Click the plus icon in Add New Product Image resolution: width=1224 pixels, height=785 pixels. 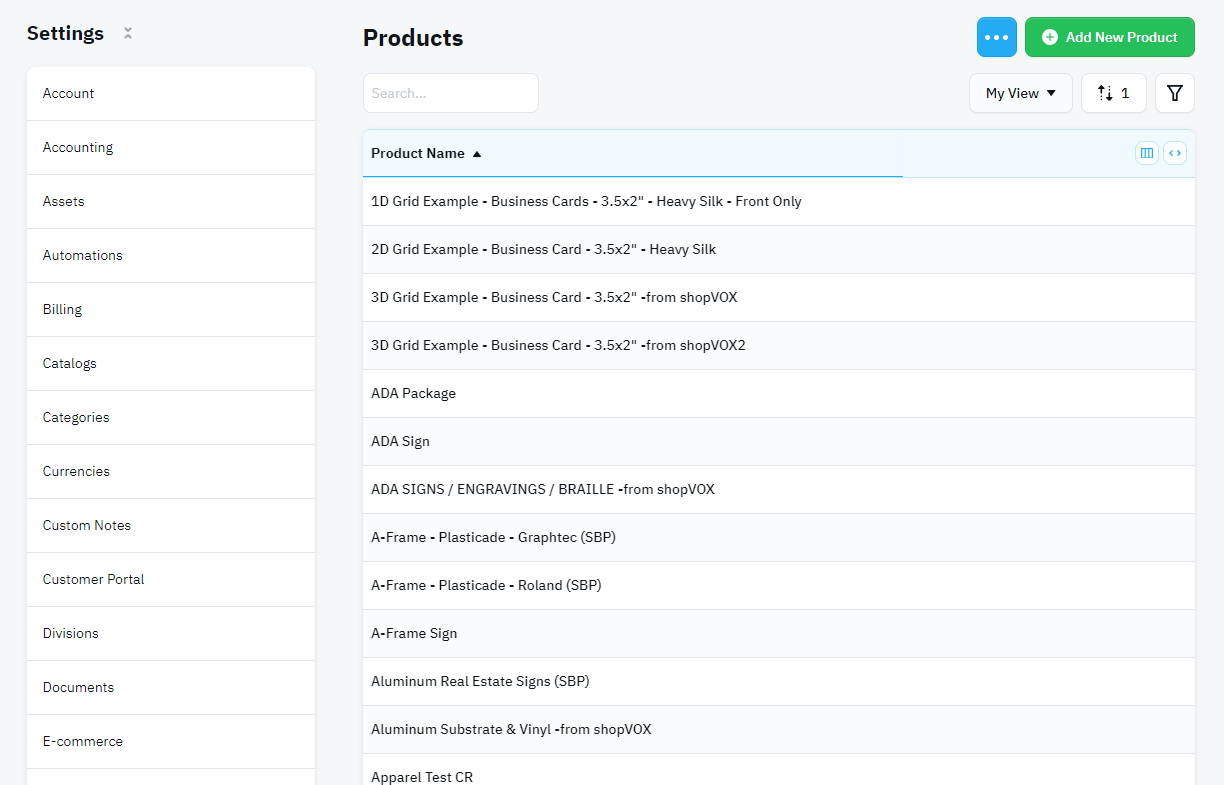click(1050, 37)
